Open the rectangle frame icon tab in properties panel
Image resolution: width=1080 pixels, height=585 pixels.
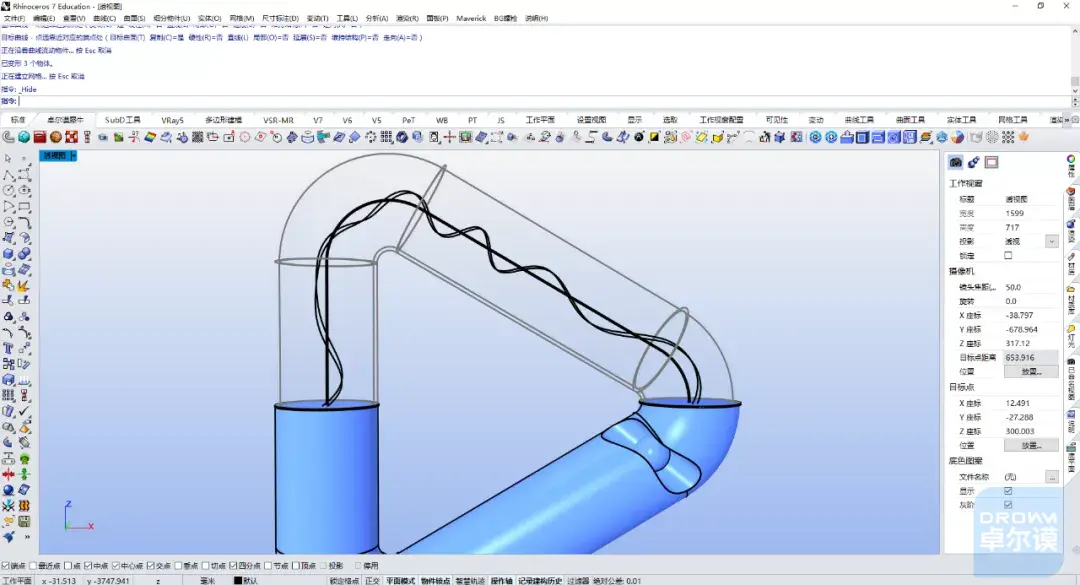click(991, 163)
